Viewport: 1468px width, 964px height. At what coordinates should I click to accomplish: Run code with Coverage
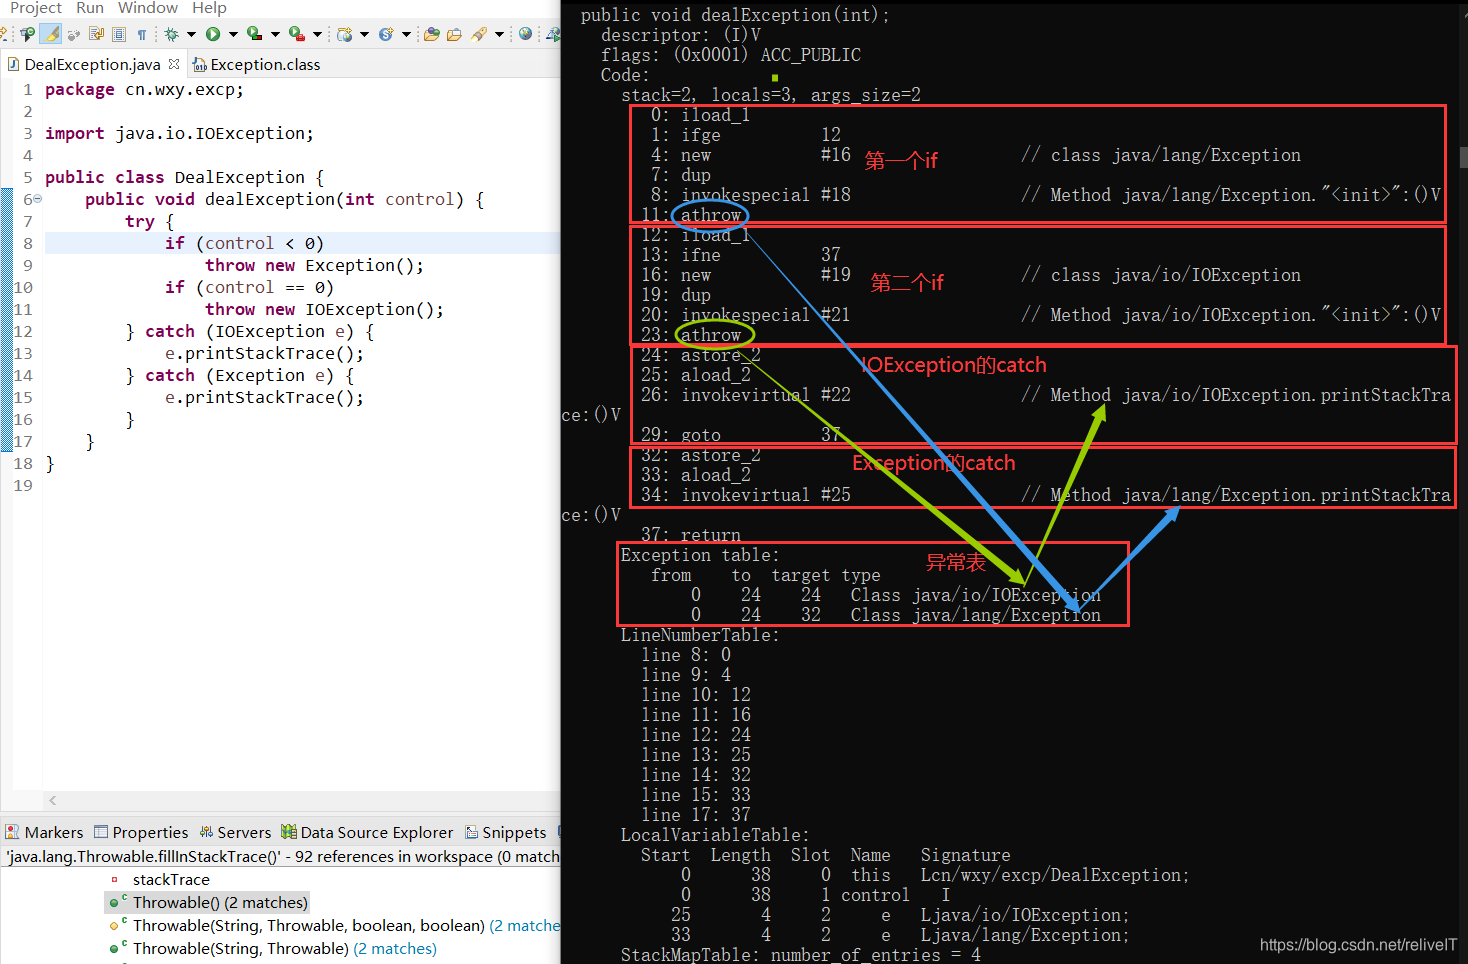(252, 33)
